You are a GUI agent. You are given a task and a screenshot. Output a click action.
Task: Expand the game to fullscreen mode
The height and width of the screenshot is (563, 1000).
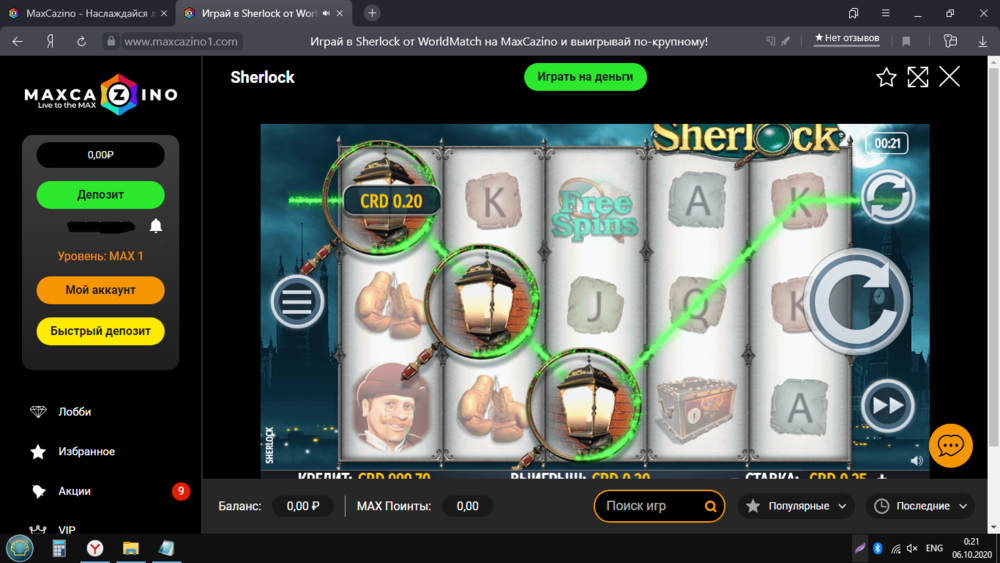point(918,77)
